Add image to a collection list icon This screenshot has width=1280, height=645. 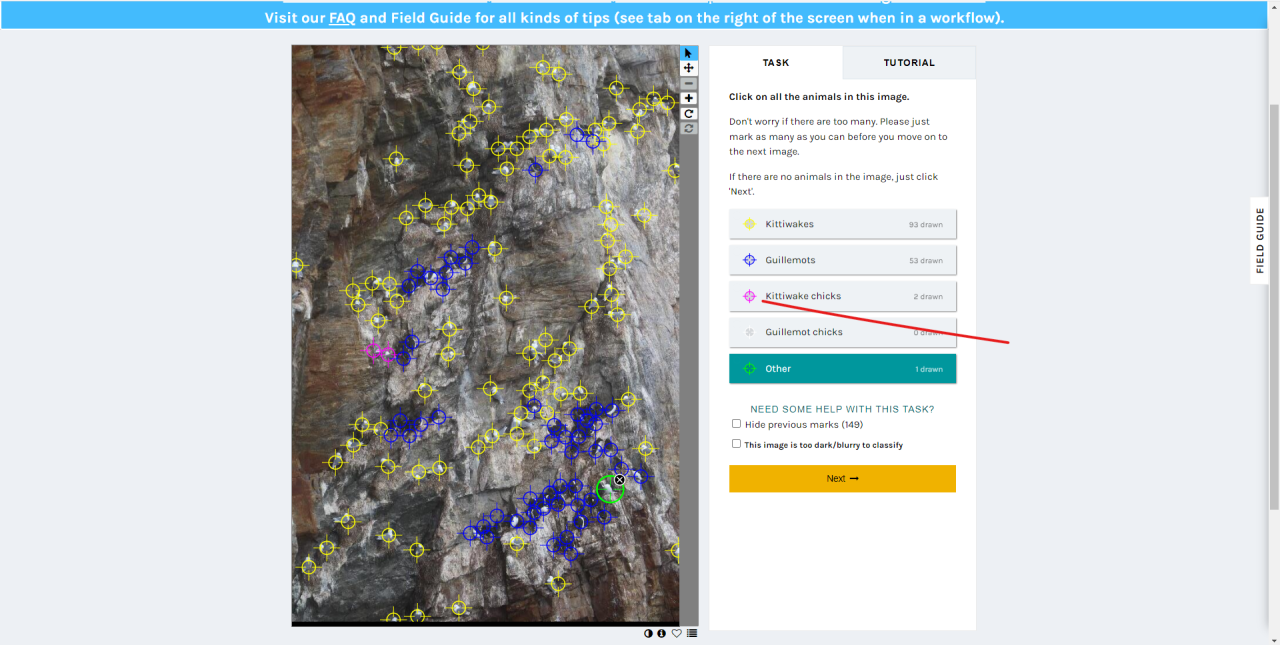coord(692,633)
